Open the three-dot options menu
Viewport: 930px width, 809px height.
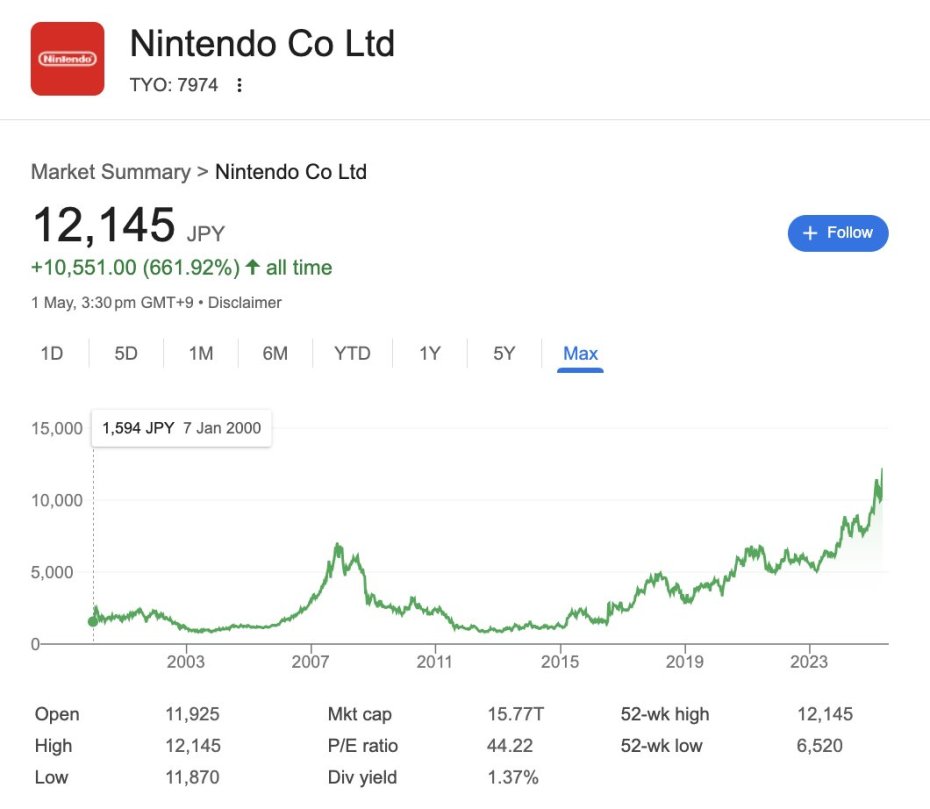click(x=239, y=85)
